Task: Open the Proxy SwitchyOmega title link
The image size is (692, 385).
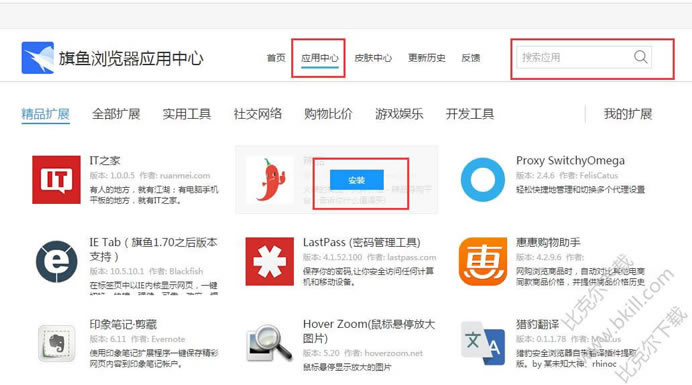Action: (x=570, y=161)
